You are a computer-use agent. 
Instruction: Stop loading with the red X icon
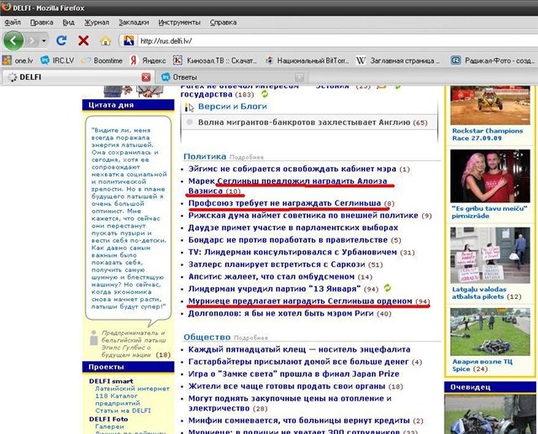(x=83, y=41)
